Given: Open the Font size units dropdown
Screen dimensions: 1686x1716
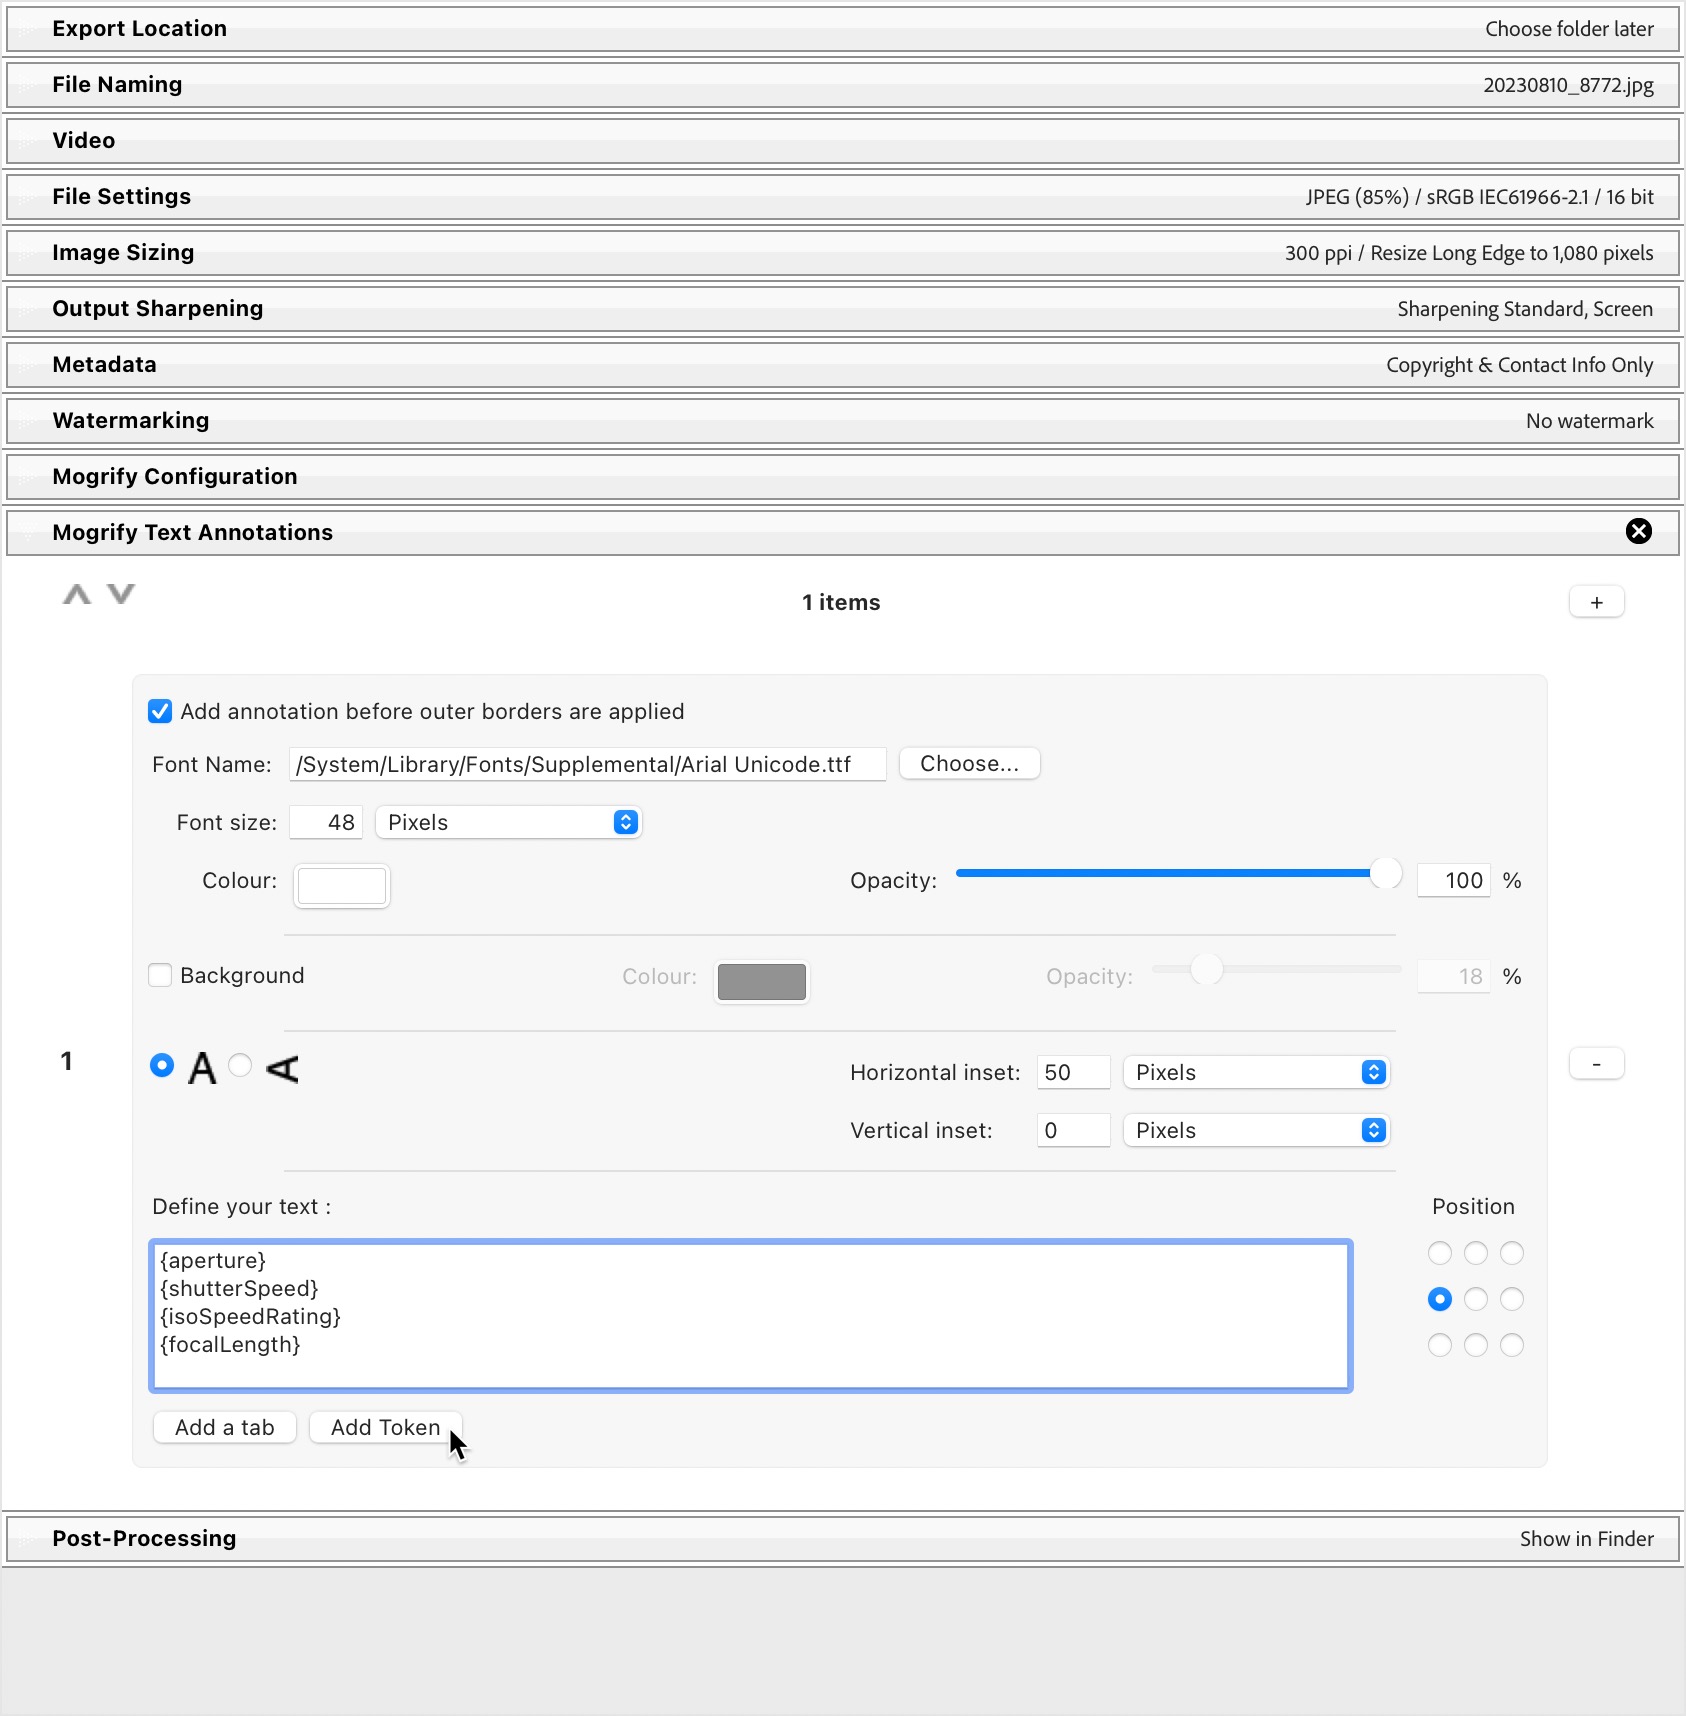Looking at the screenshot, I should (x=508, y=822).
